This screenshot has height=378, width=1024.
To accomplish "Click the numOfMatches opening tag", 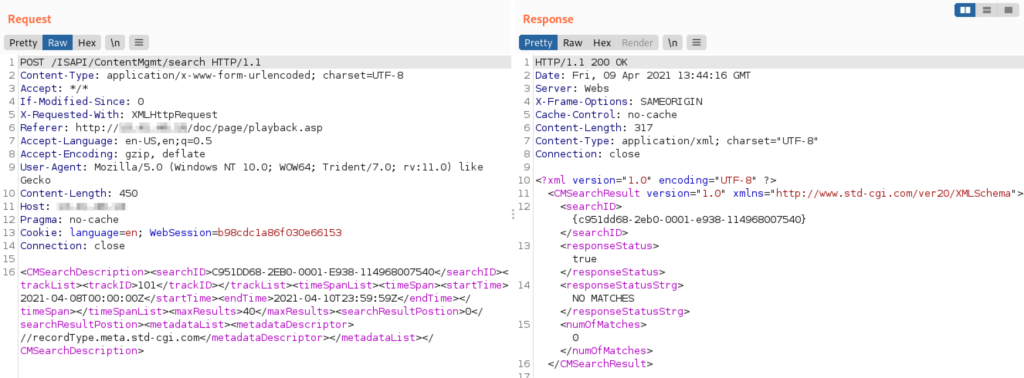I will (603, 324).
